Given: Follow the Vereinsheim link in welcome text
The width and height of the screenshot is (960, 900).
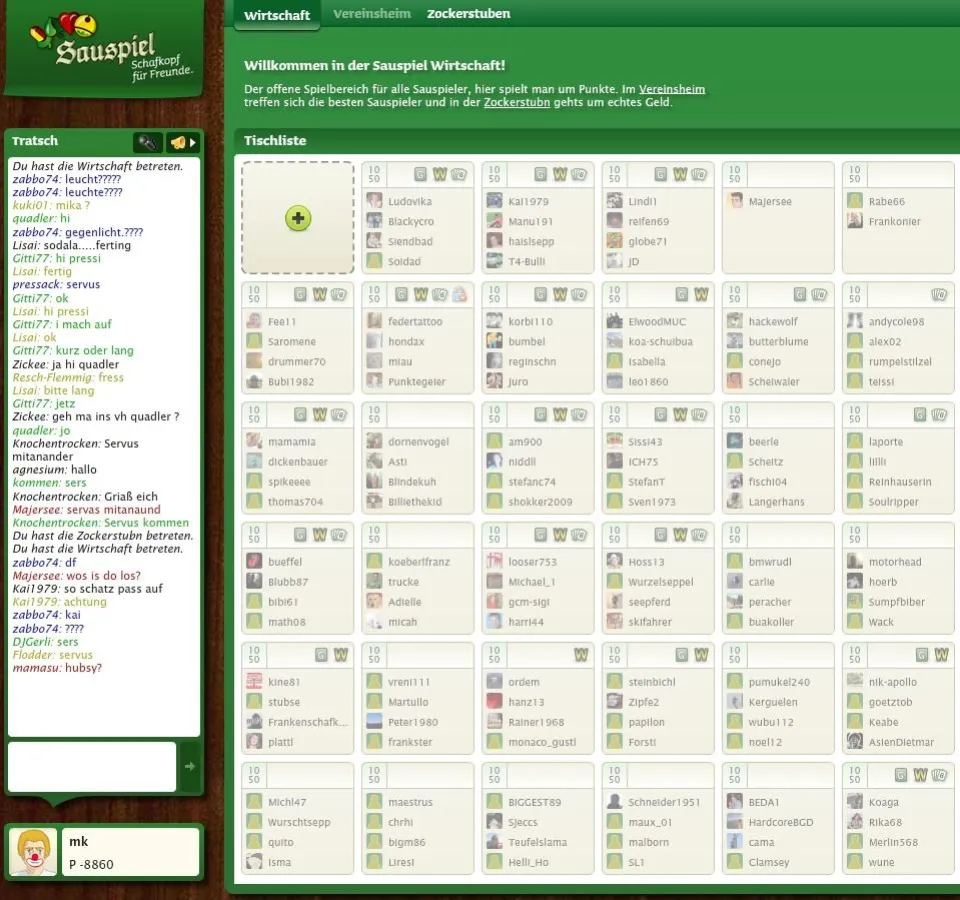Looking at the screenshot, I should pos(671,89).
